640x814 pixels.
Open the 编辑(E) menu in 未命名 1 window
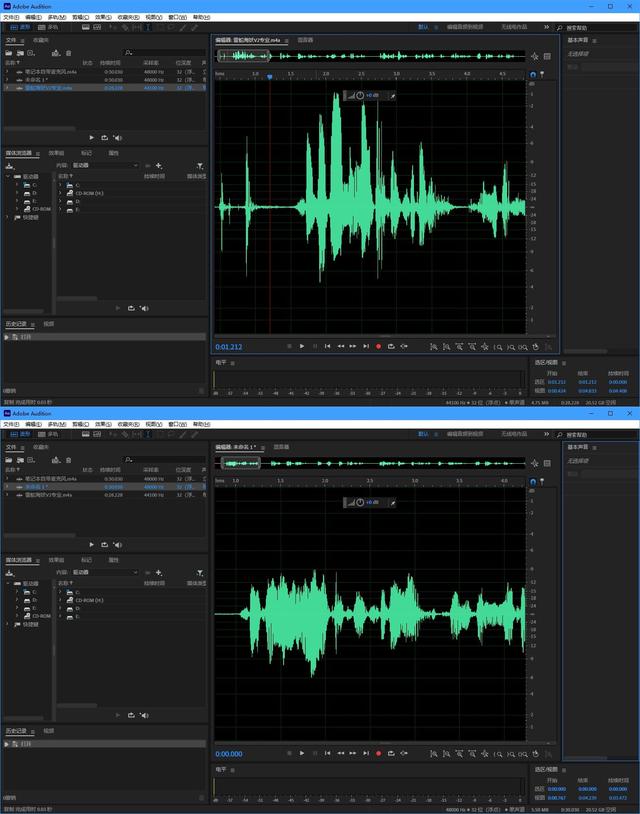pyautogui.click(x=33, y=424)
